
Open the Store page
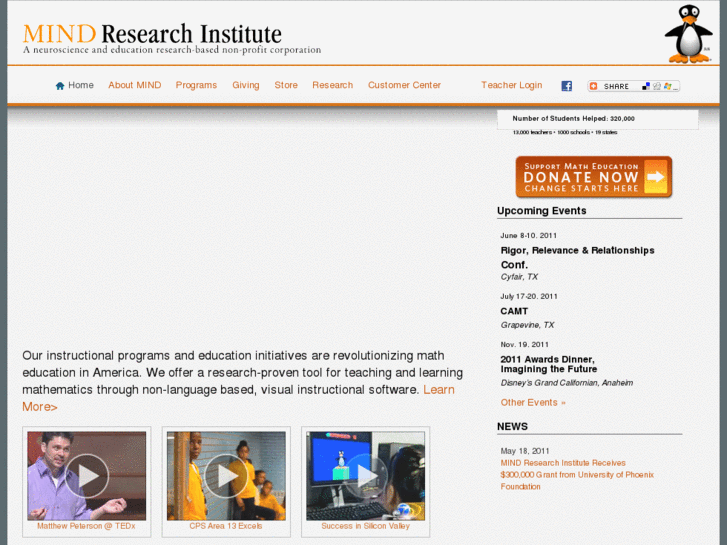[x=286, y=85]
